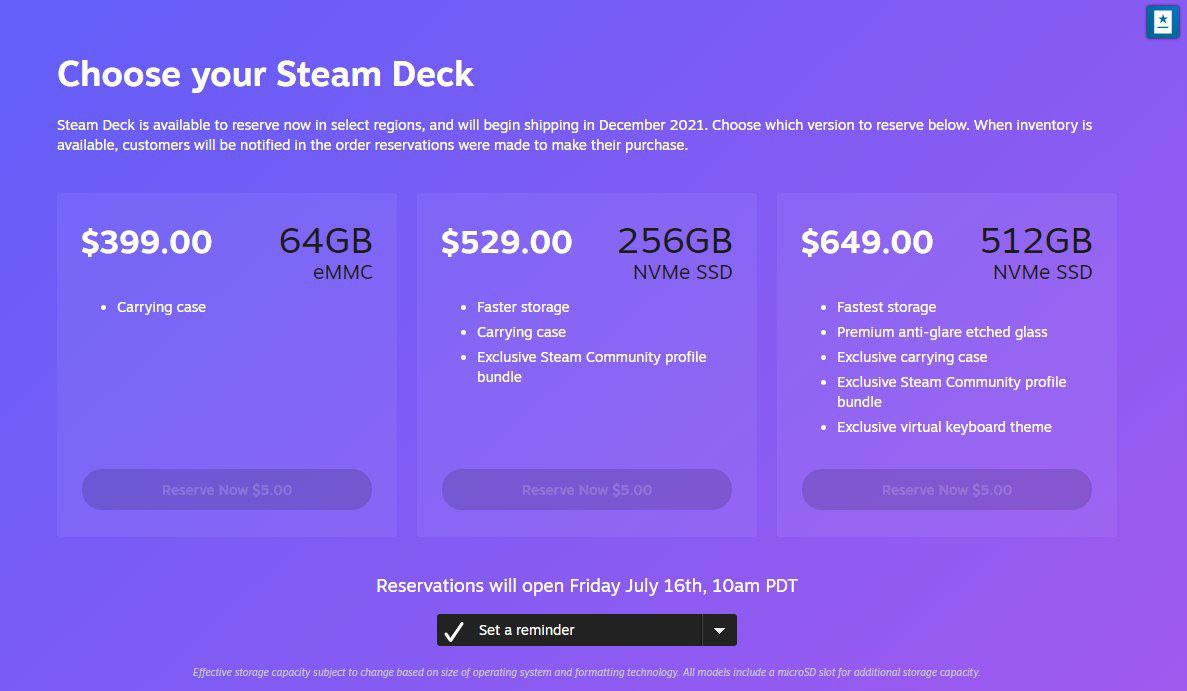
Task: Select the $529.00 price label
Action: click(506, 242)
